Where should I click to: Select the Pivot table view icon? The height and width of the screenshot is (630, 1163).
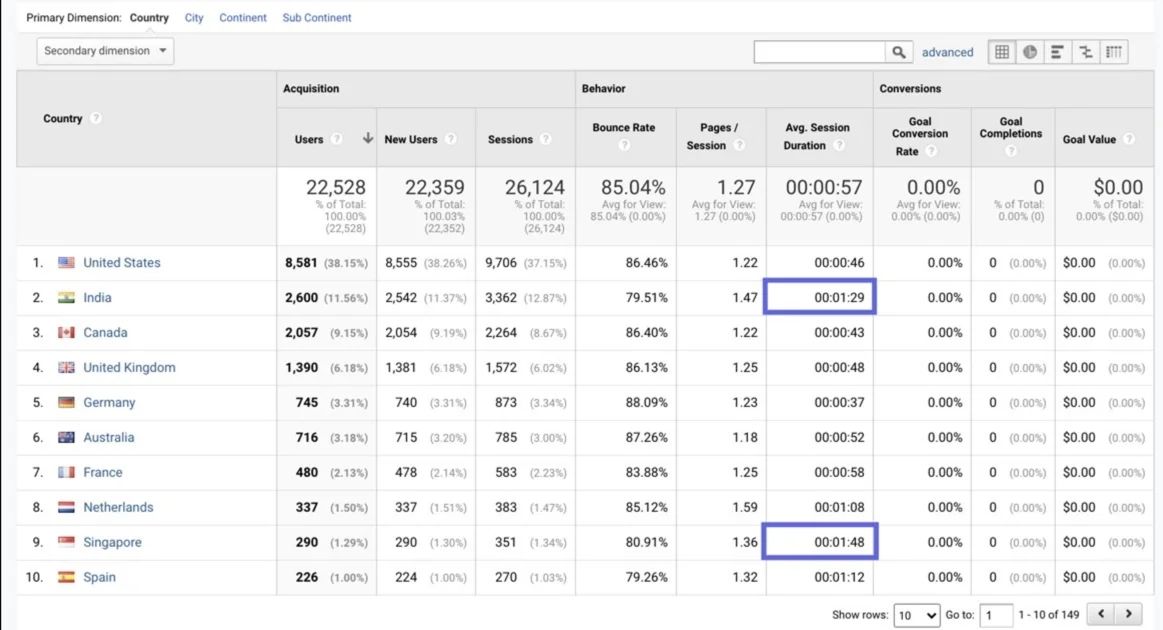click(x=1114, y=53)
